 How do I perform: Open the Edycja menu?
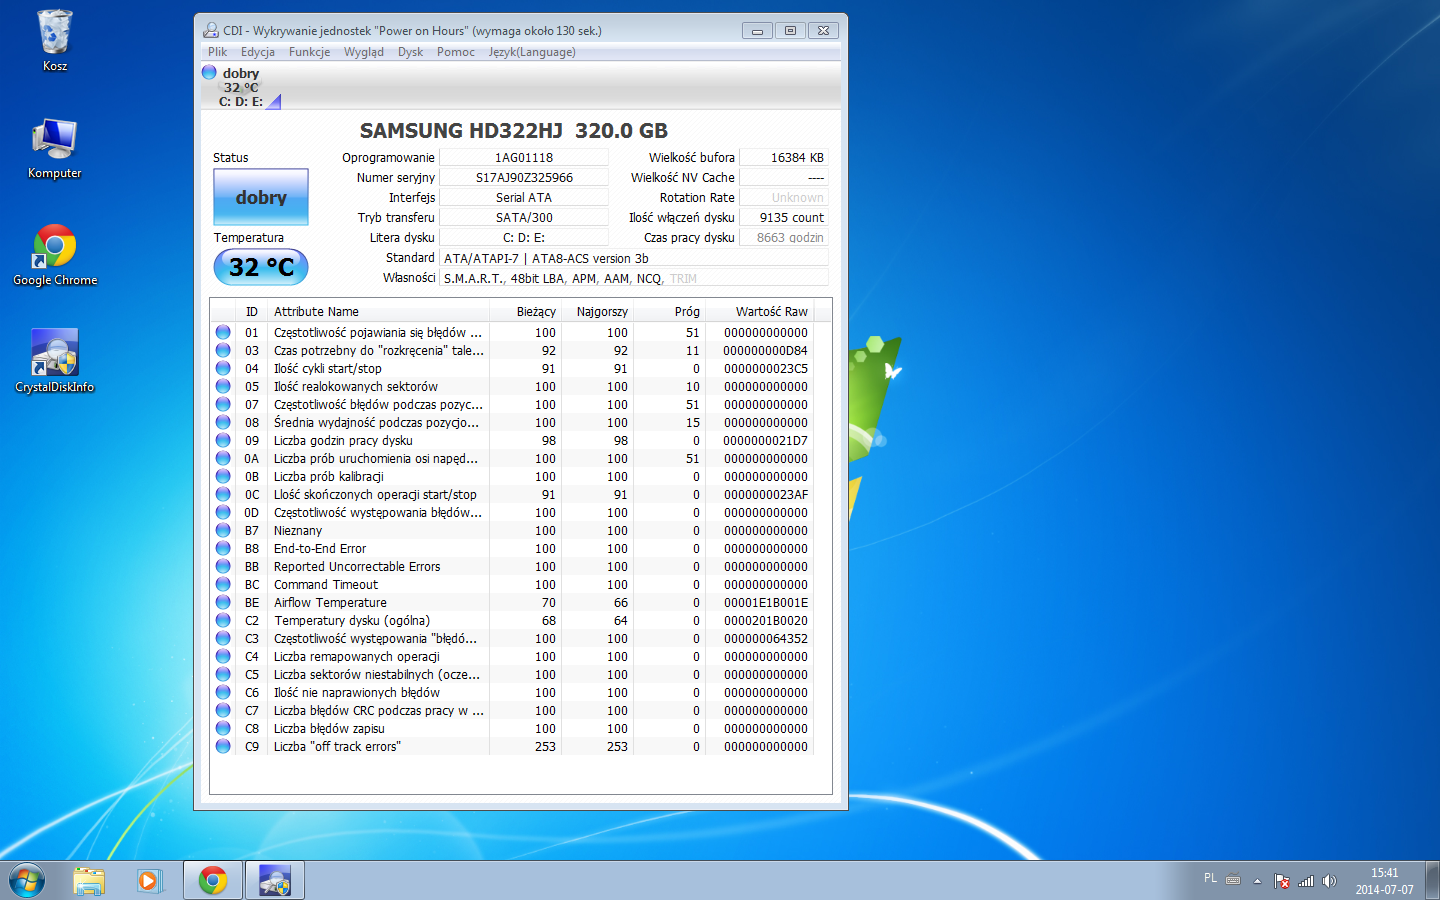coord(258,52)
